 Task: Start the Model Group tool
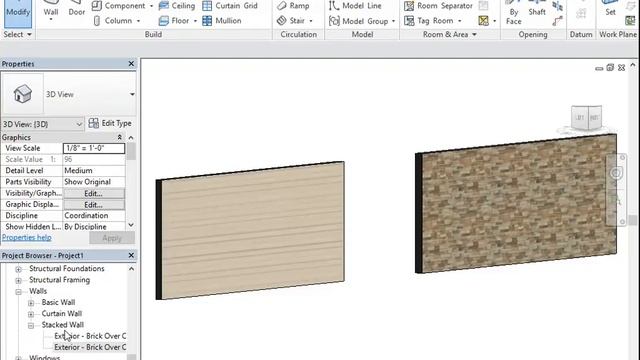(359, 21)
